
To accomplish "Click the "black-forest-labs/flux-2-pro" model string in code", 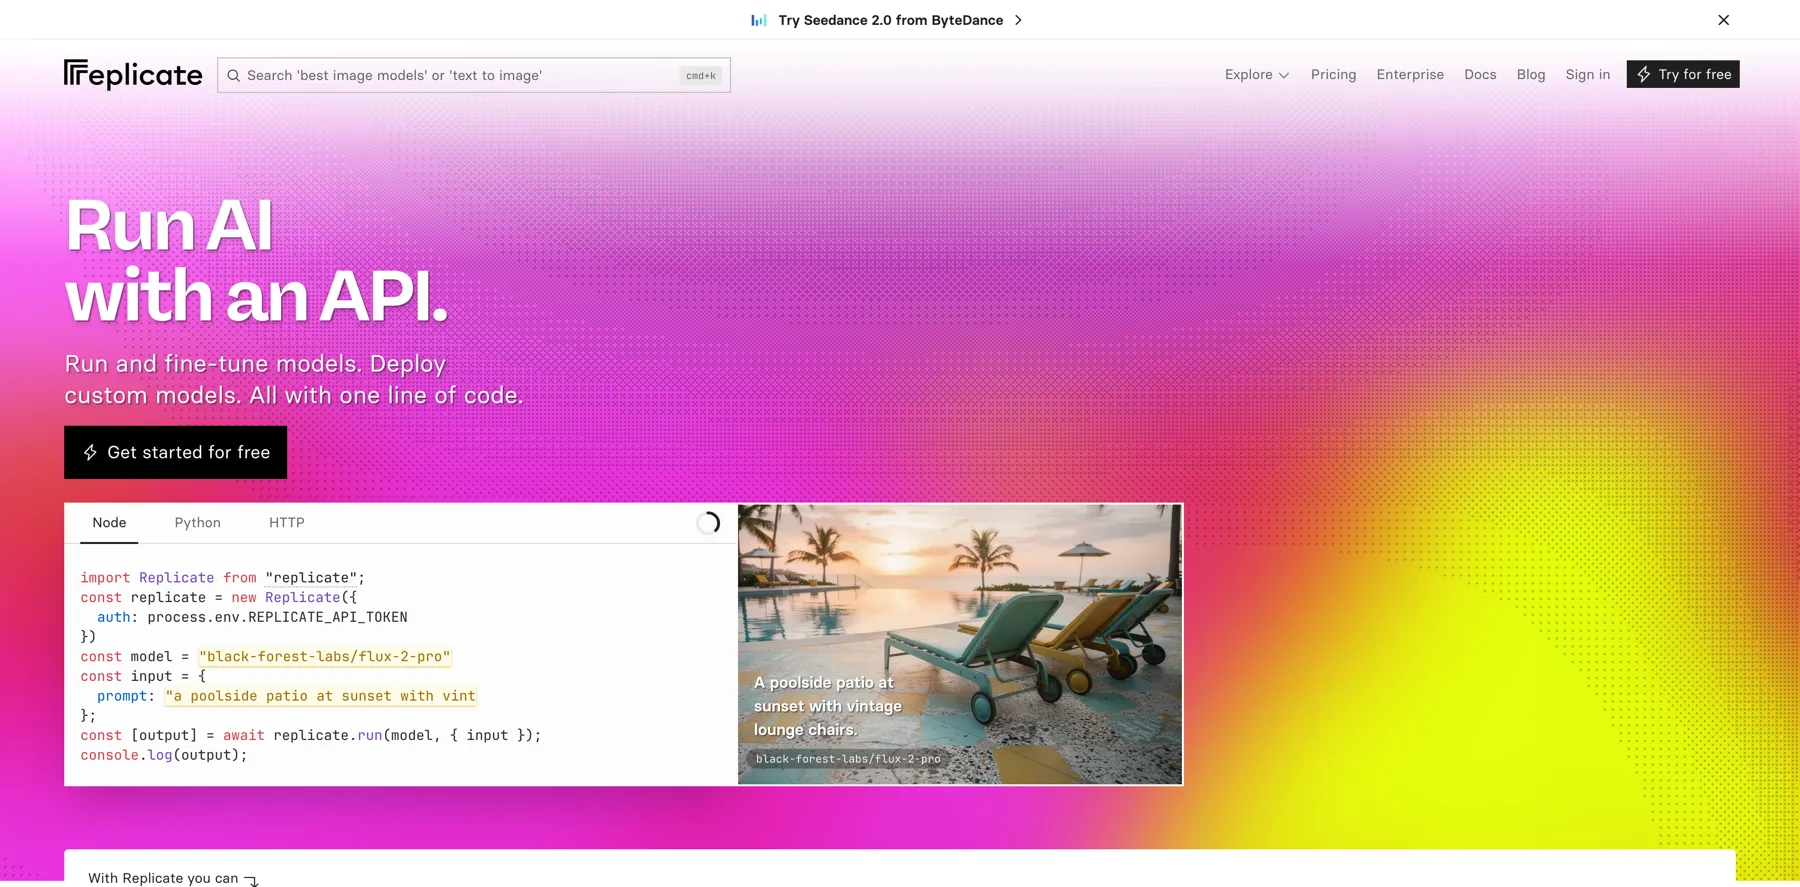I will point(325,657).
